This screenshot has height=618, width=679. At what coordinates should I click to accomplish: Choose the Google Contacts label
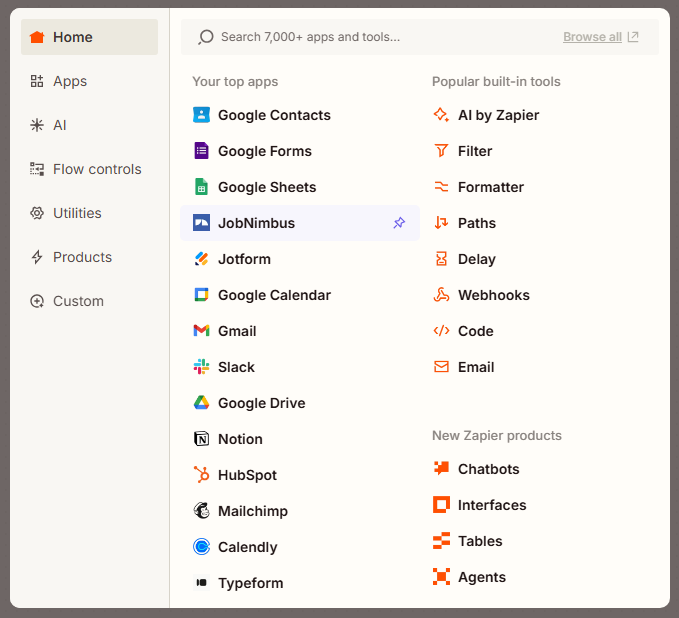tap(274, 115)
